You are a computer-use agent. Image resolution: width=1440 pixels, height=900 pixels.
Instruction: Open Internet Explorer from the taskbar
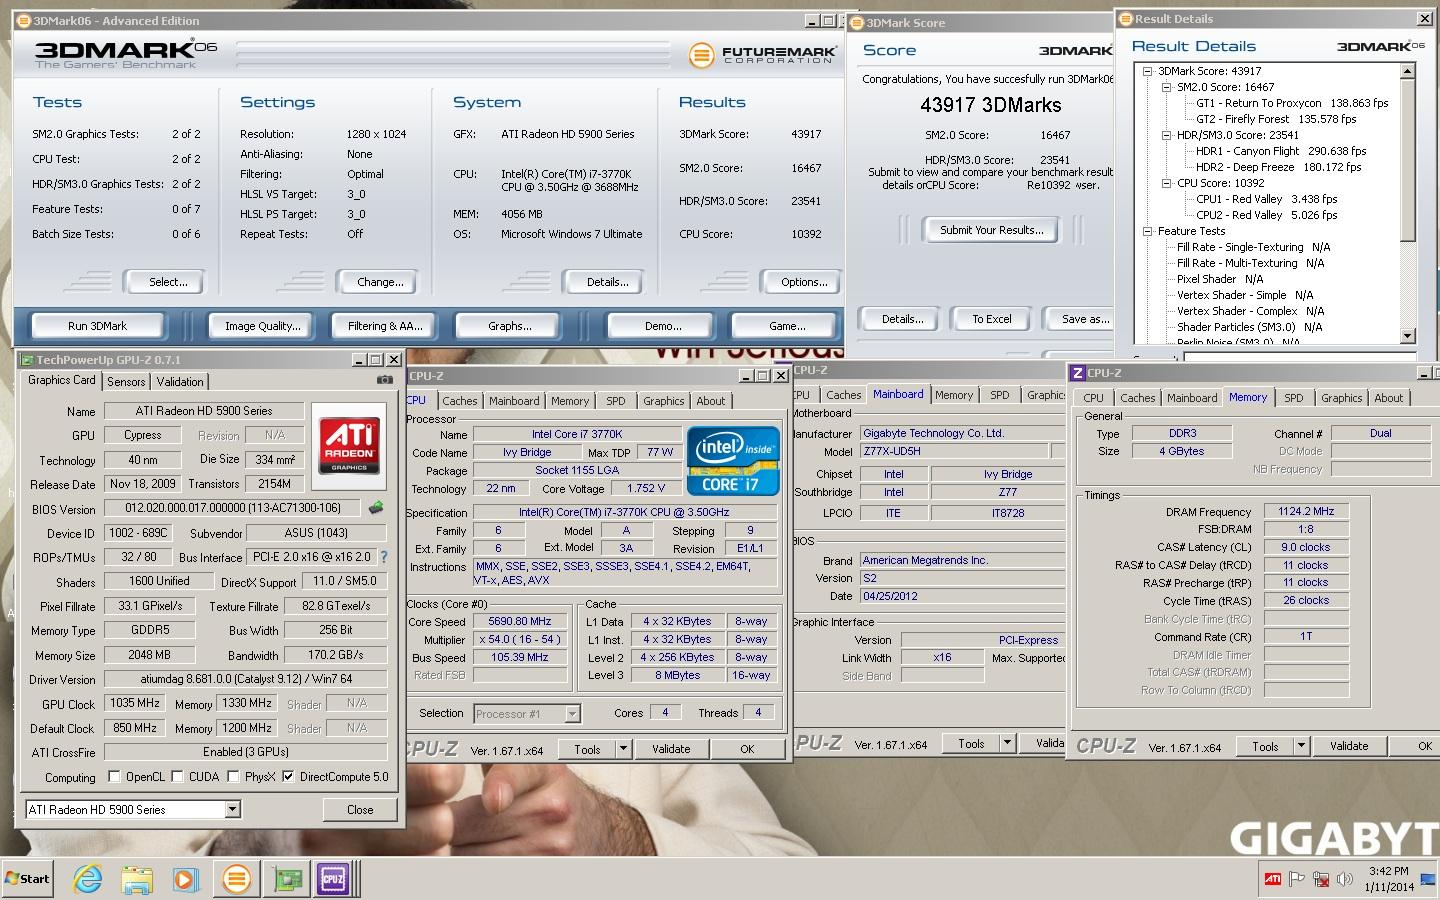pos(88,879)
